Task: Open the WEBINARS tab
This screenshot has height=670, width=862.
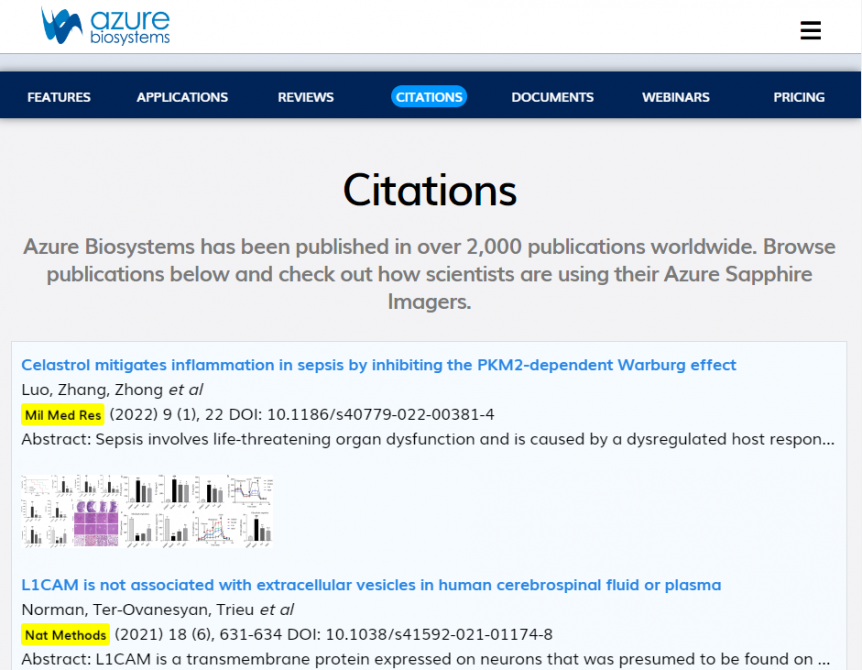Action: pyautogui.click(x=675, y=97)
